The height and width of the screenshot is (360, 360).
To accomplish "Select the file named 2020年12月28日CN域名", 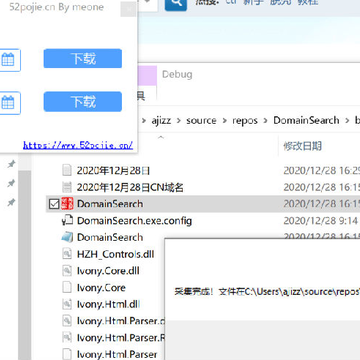I will [x=130, y=187].
